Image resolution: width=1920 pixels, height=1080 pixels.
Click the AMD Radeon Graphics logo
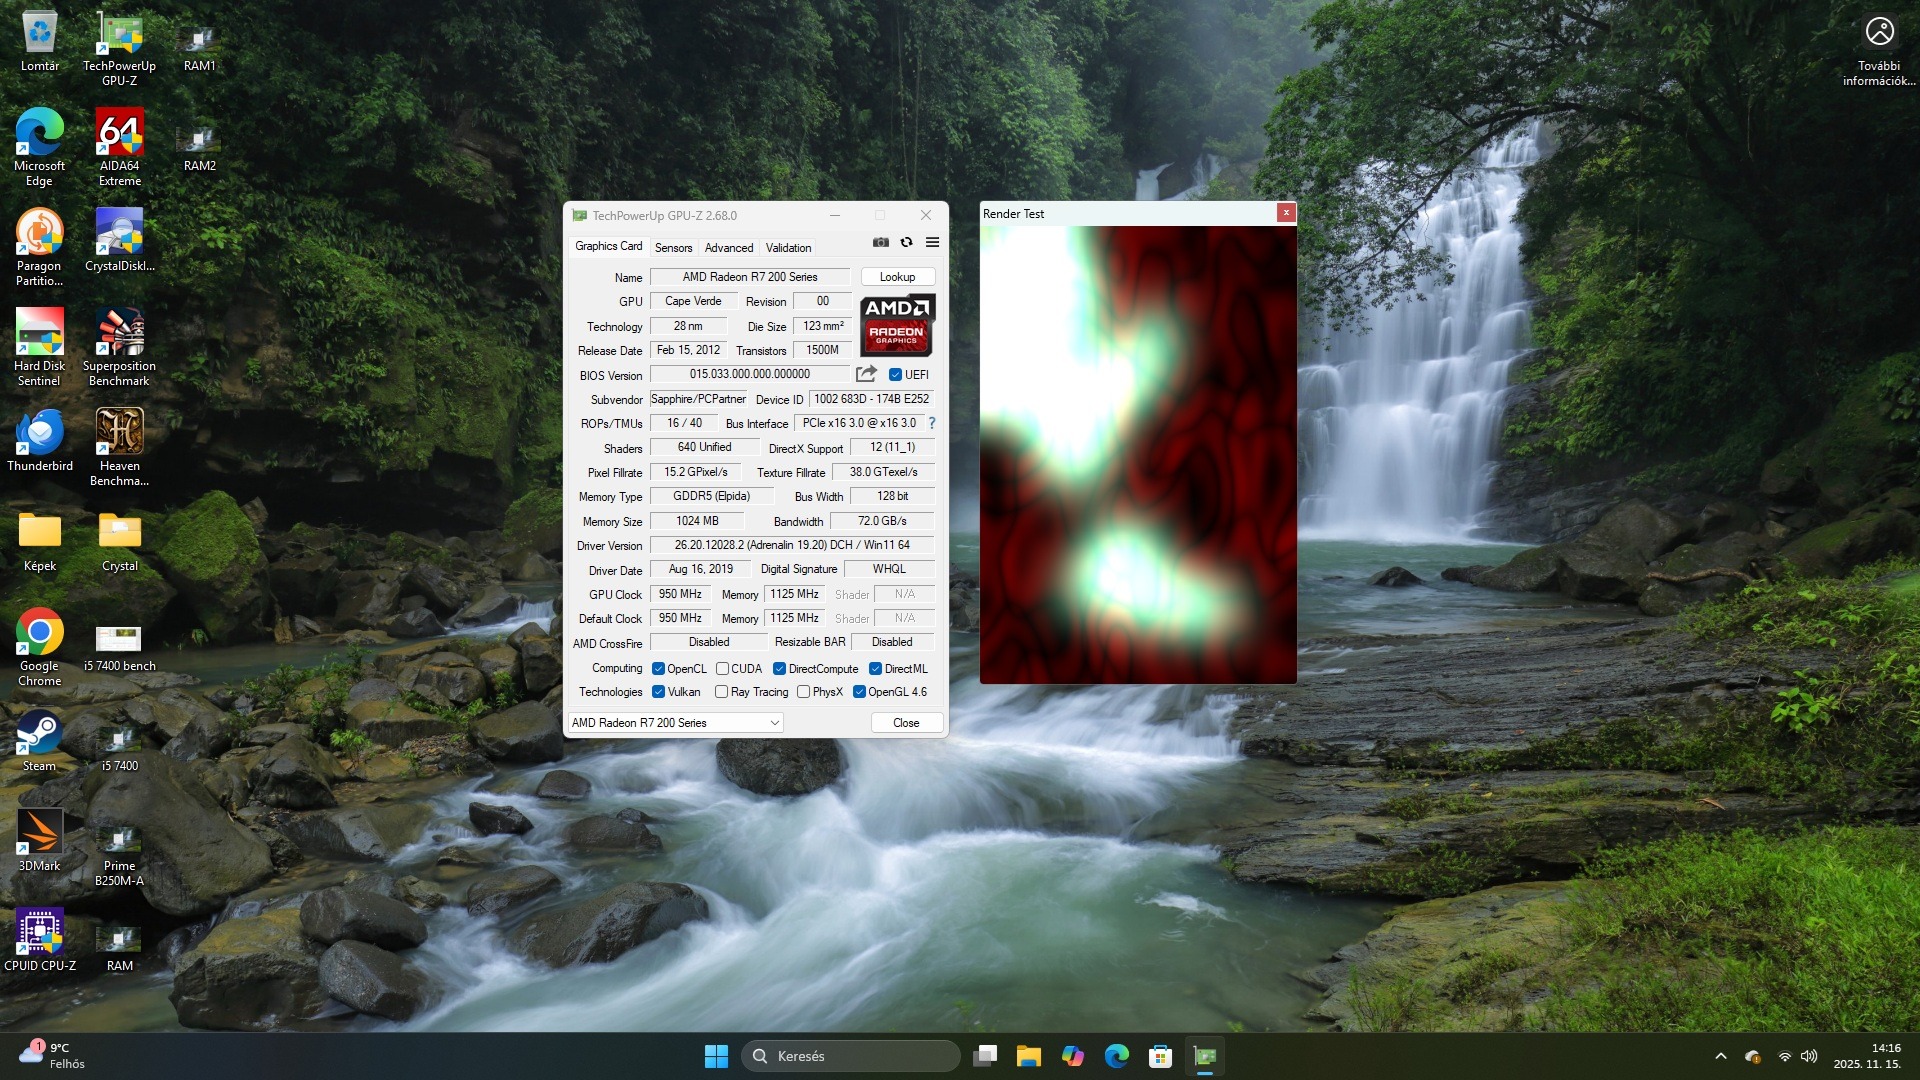(897, 325)
